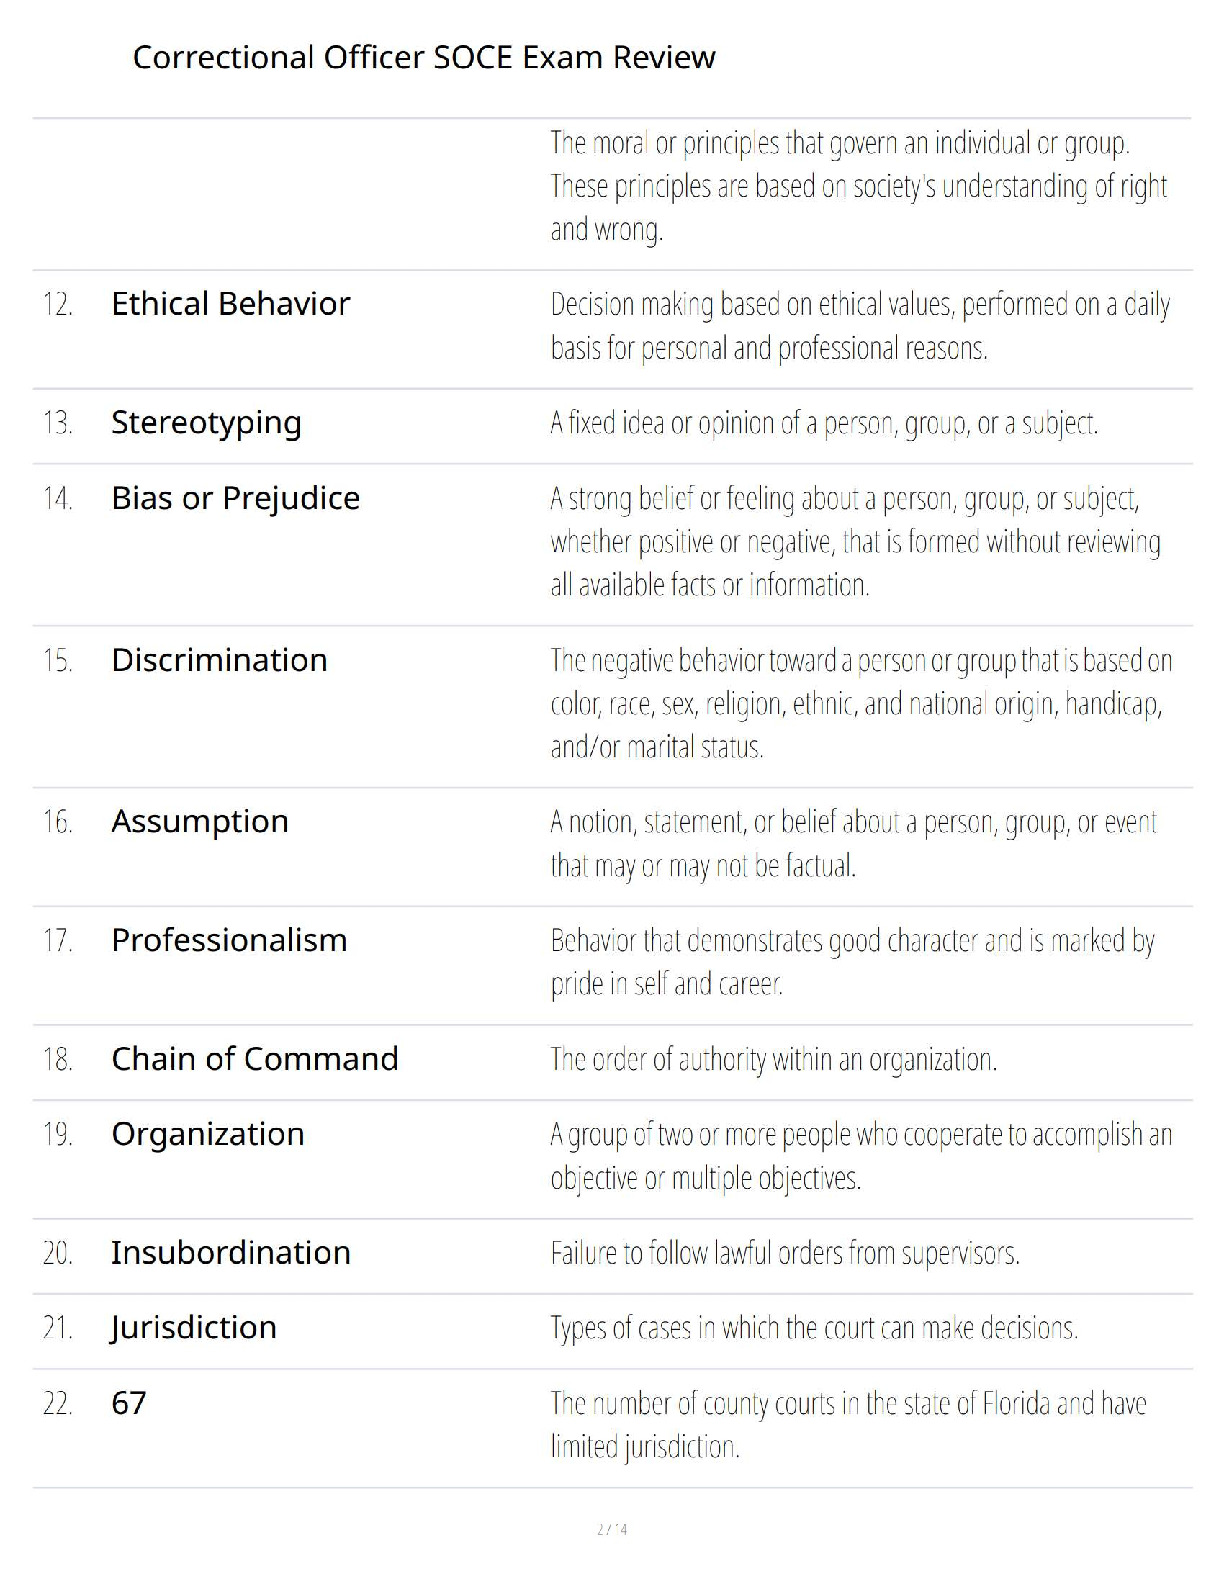Select the 'Bias or Prejudice' term
Screen dimensions: 1224x1584
(235, 498)
